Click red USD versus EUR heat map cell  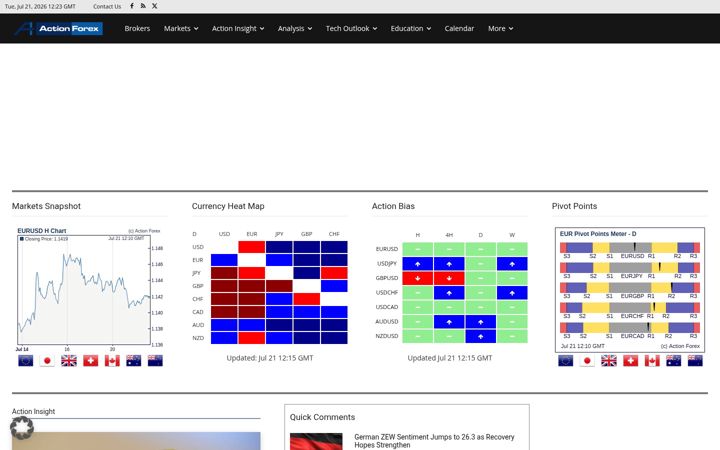click(252, 247)
